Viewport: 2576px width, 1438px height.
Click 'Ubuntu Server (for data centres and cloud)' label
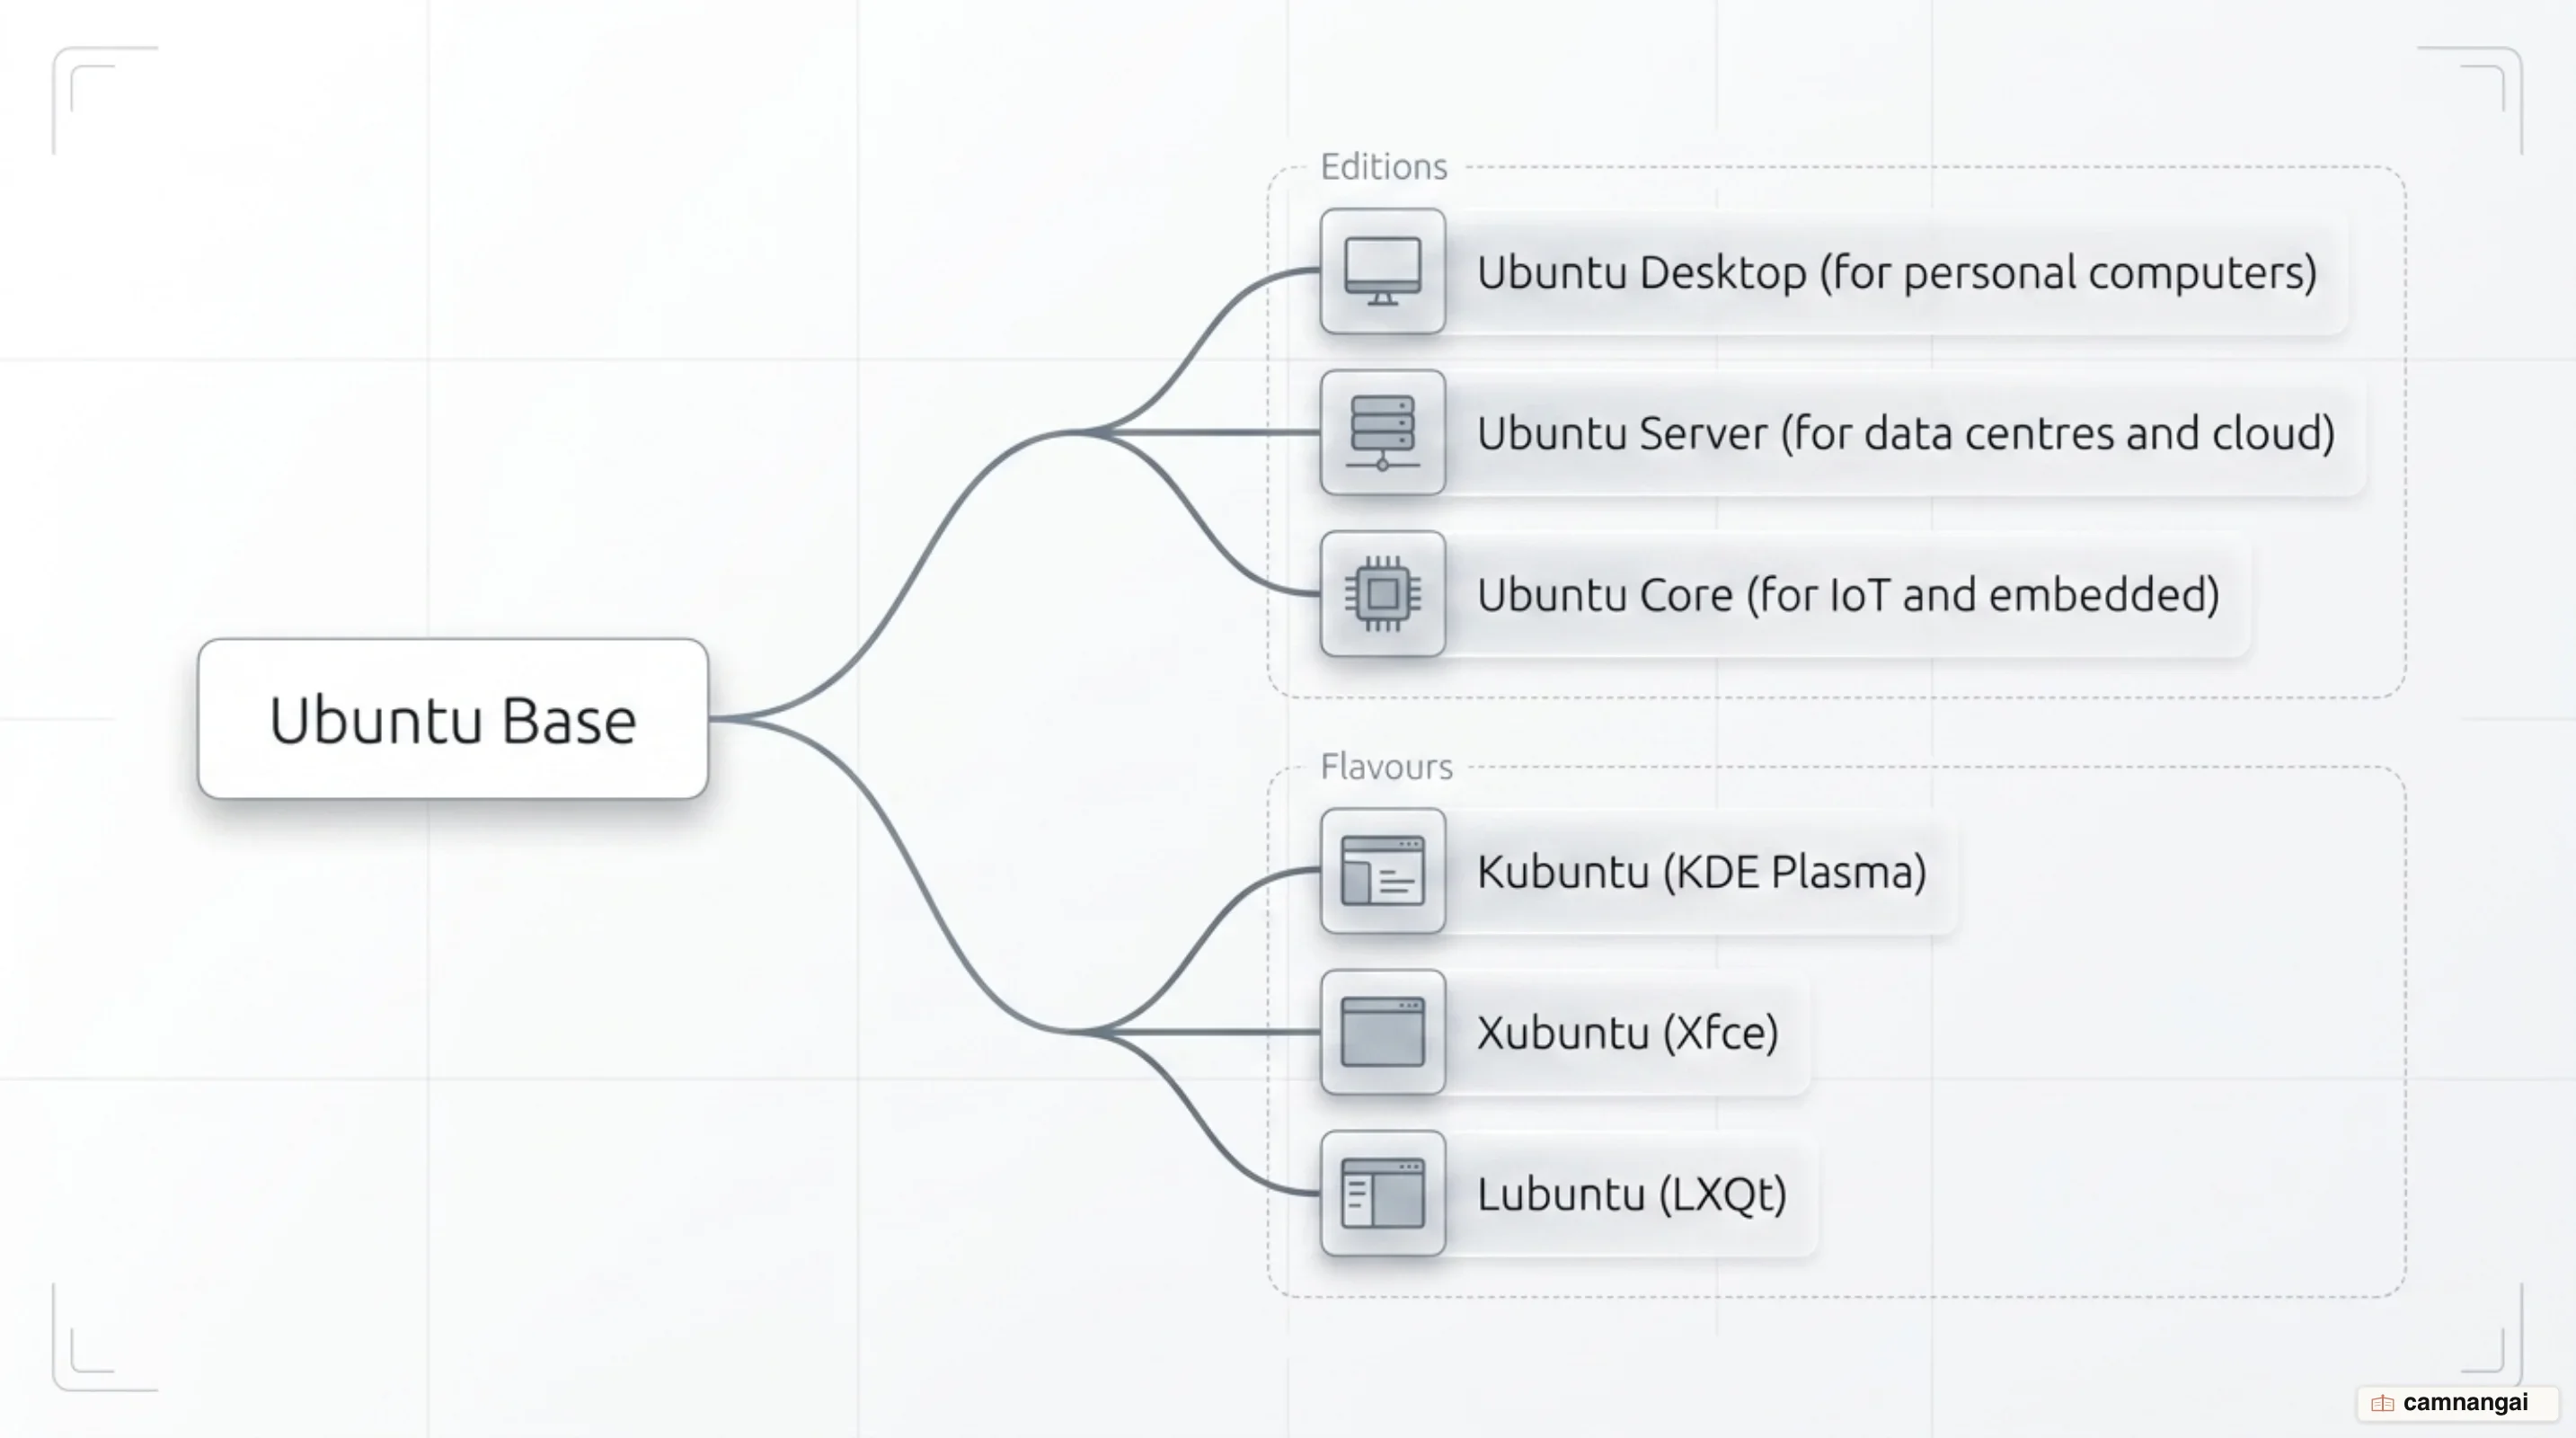[1906, 433]
